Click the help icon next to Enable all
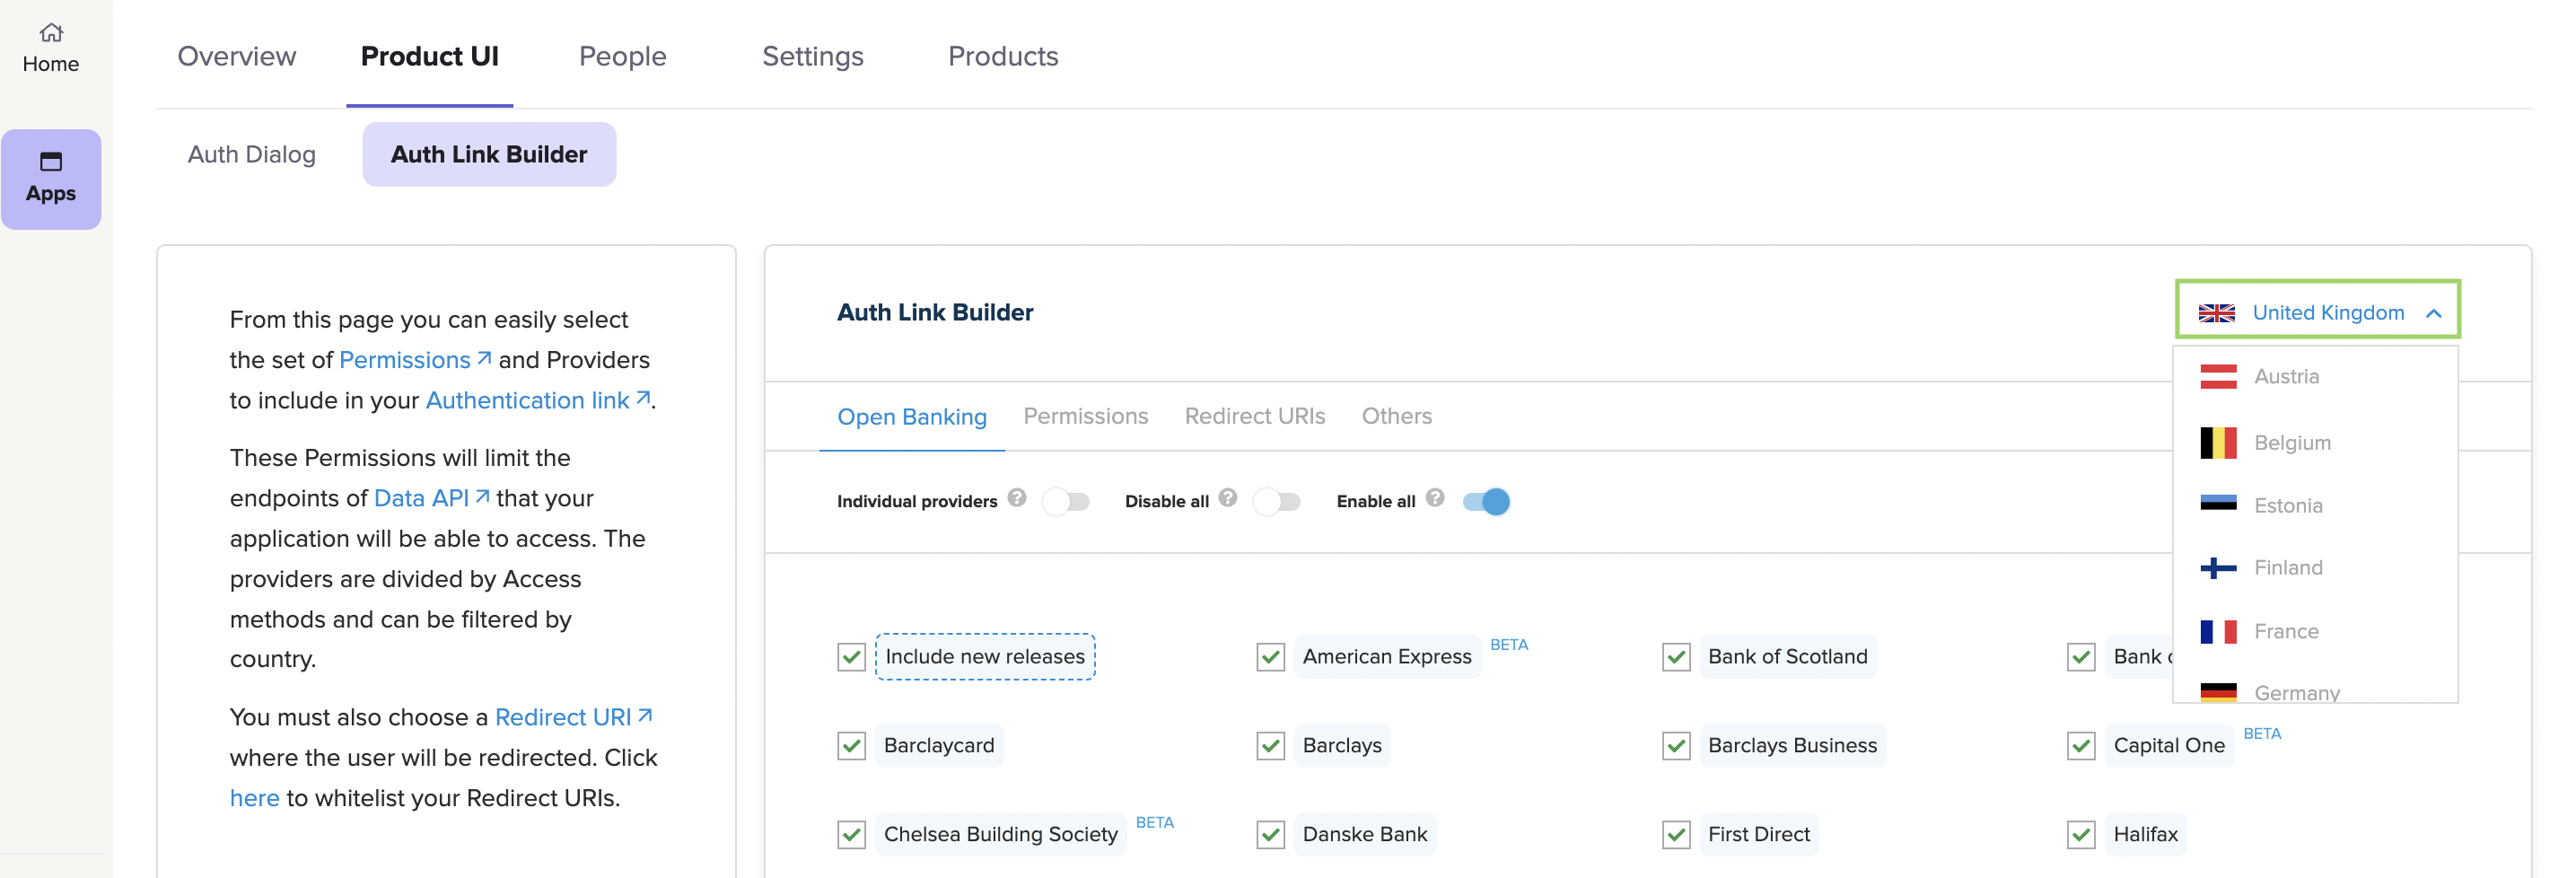Viewport: 2576px width, 878px height. point(1435,498)
